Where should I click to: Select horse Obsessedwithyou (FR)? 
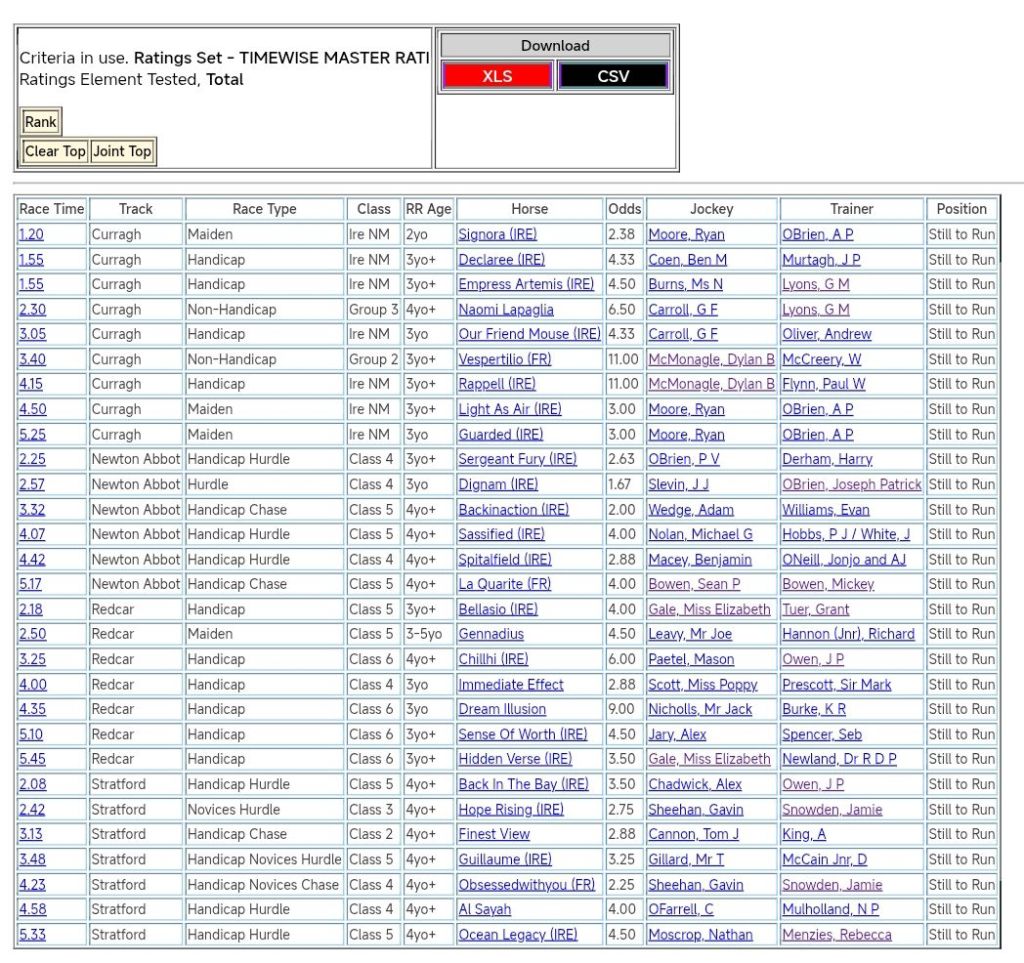click(x=526, y=884)
